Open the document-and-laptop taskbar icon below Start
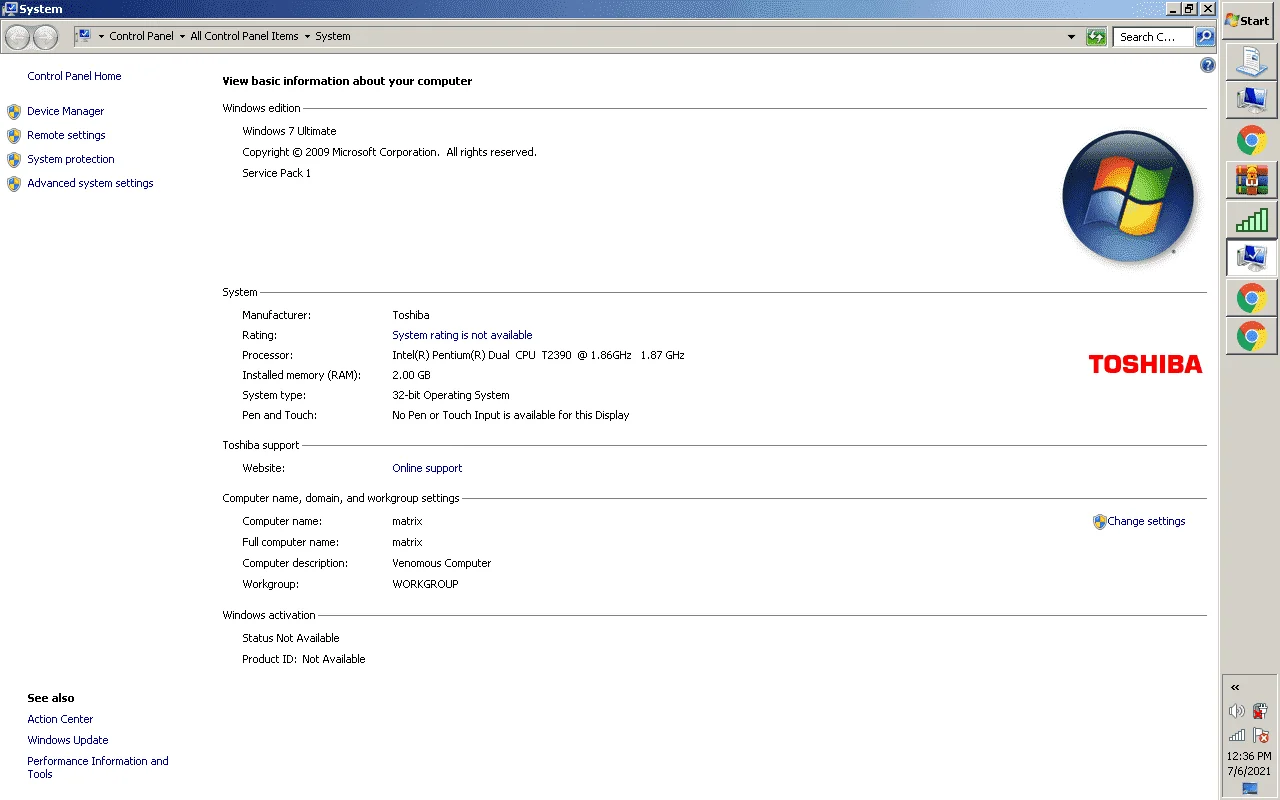The height and width of the screenshot is (800, 1280). click(1251, 62)
